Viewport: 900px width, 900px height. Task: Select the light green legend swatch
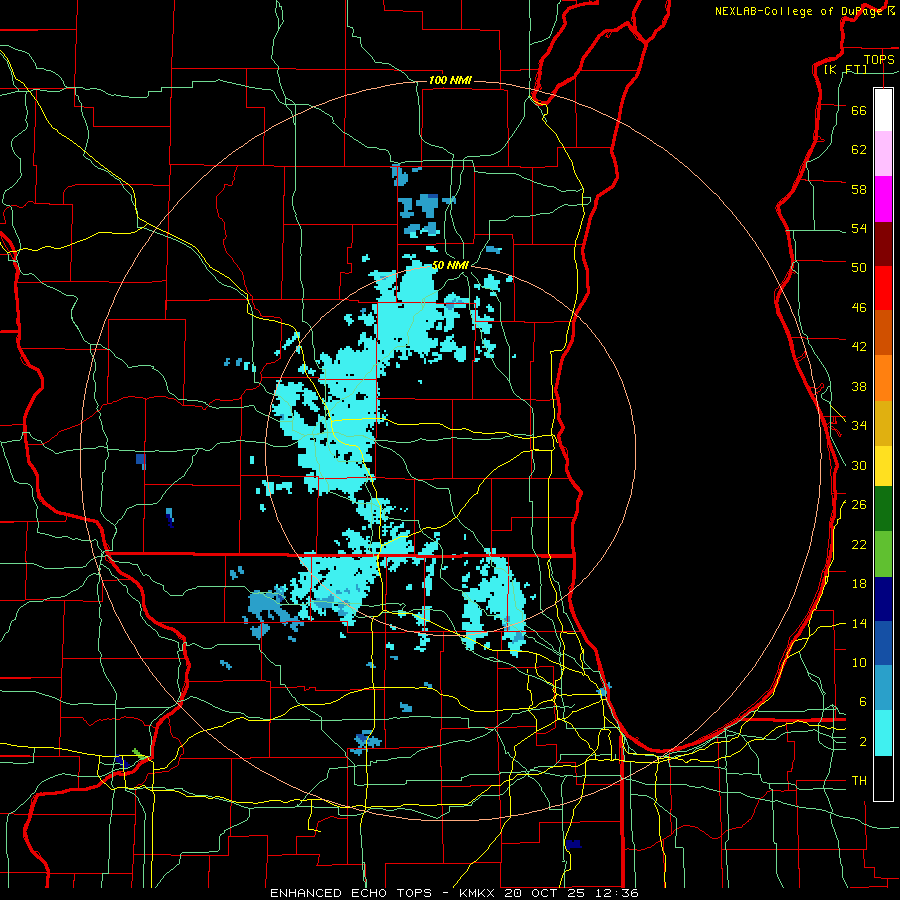click(x=883, y=554)
